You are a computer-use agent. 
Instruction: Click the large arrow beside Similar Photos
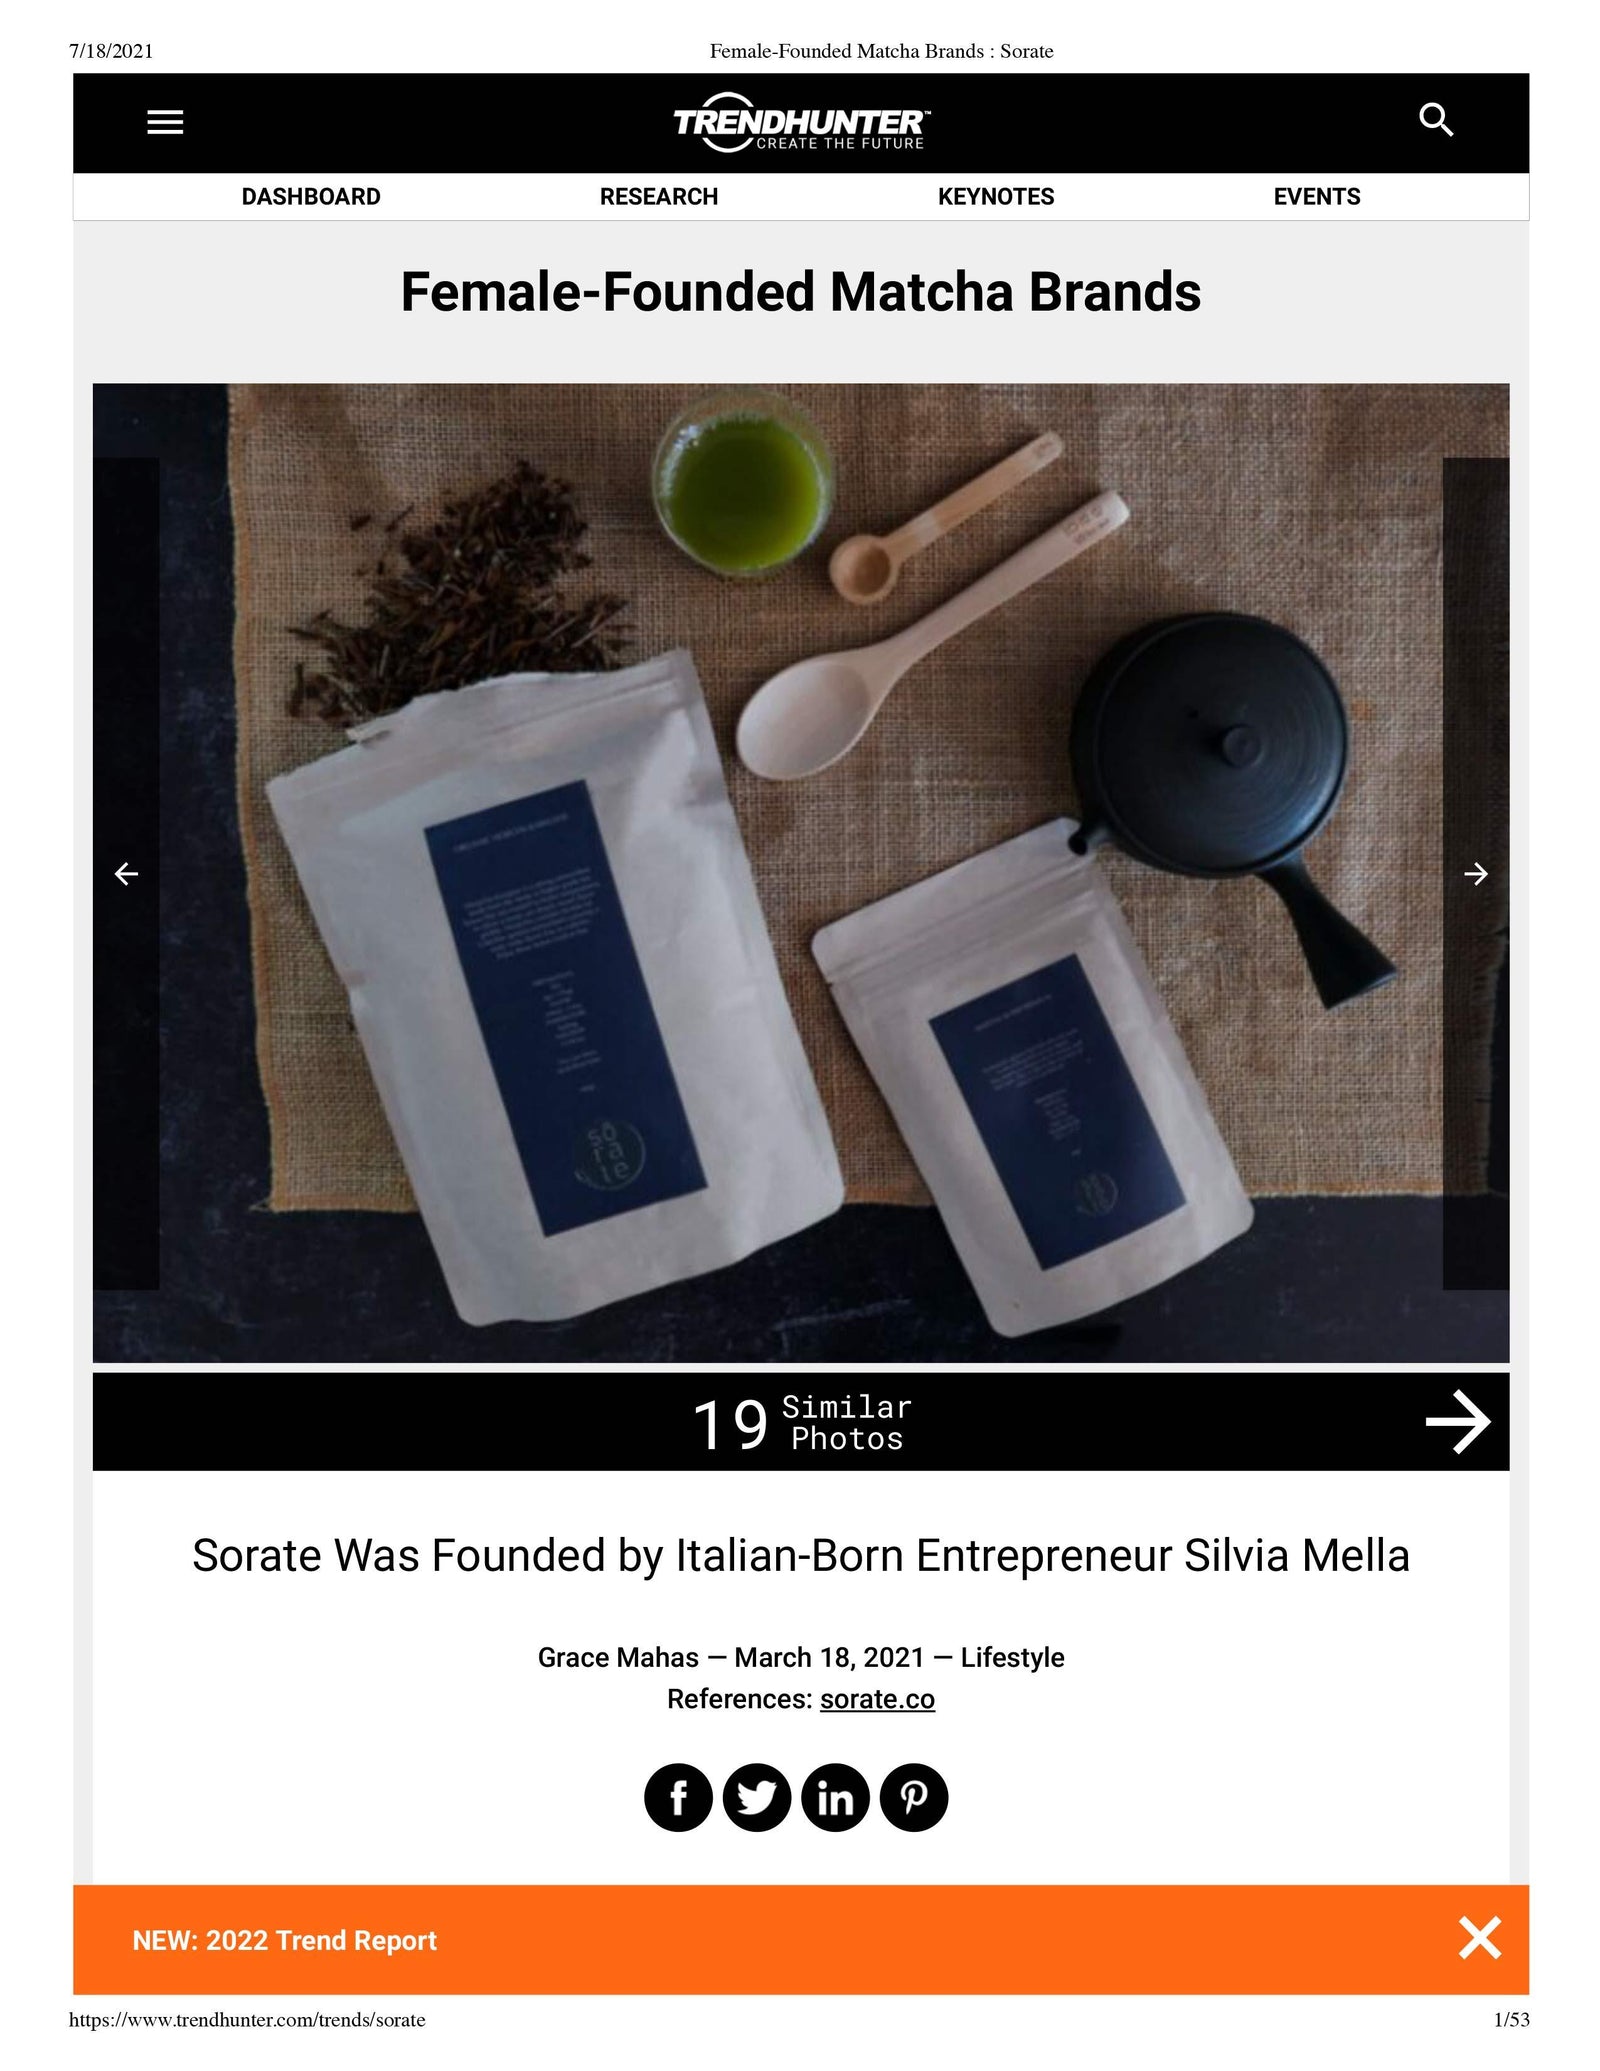pos(1458,1422)
